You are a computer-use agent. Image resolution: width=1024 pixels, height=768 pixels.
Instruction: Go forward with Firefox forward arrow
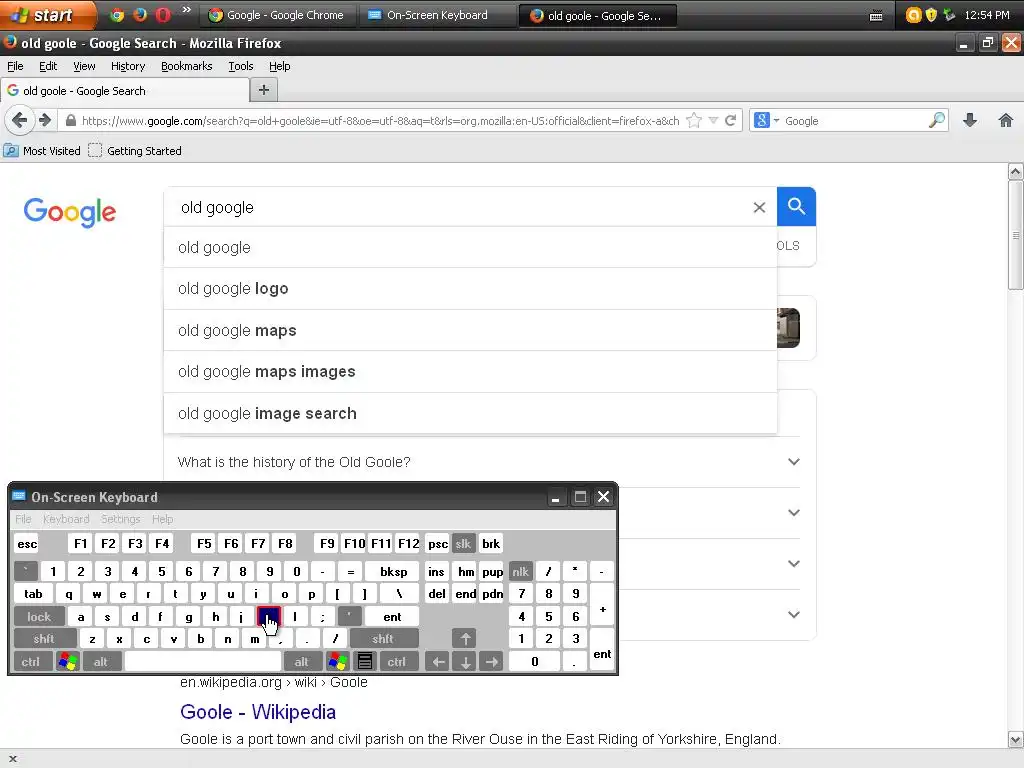point(45,120)
